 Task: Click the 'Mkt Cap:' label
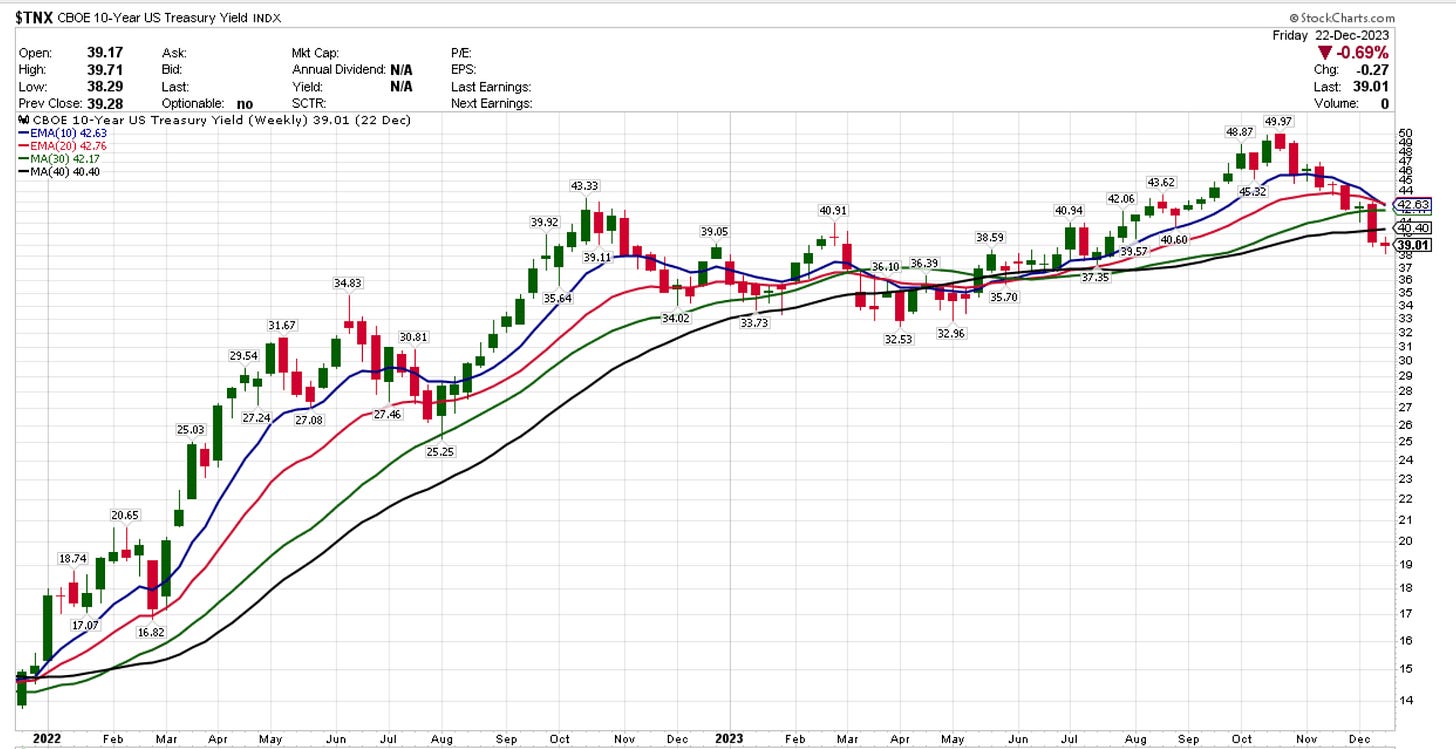coord(316,52)
